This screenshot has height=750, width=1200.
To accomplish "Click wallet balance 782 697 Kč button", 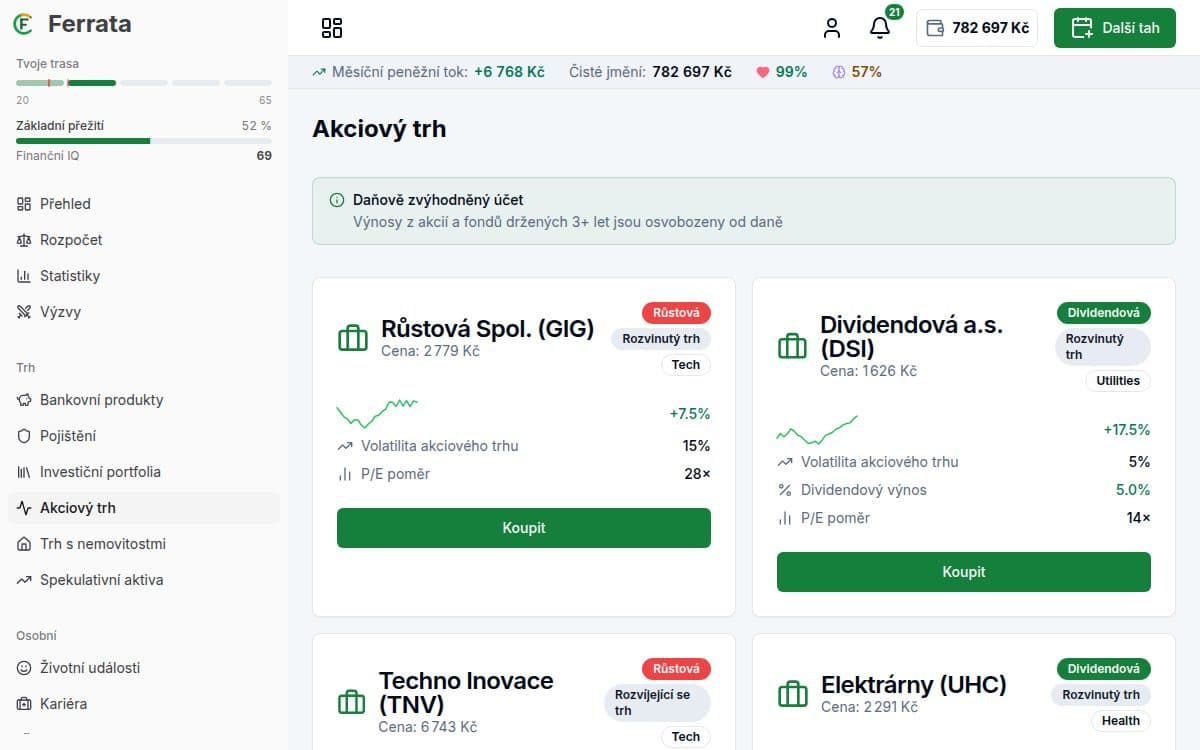I will click(977, 28).
